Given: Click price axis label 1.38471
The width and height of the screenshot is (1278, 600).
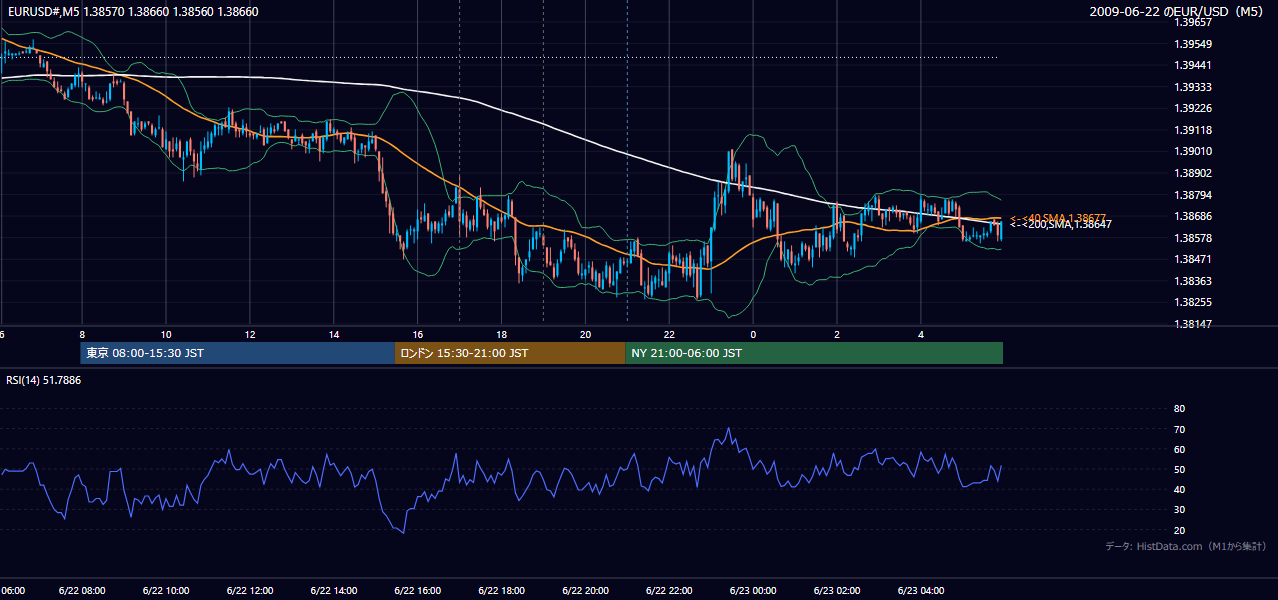Looking at the screenshot, I should tap(1192, 259).
